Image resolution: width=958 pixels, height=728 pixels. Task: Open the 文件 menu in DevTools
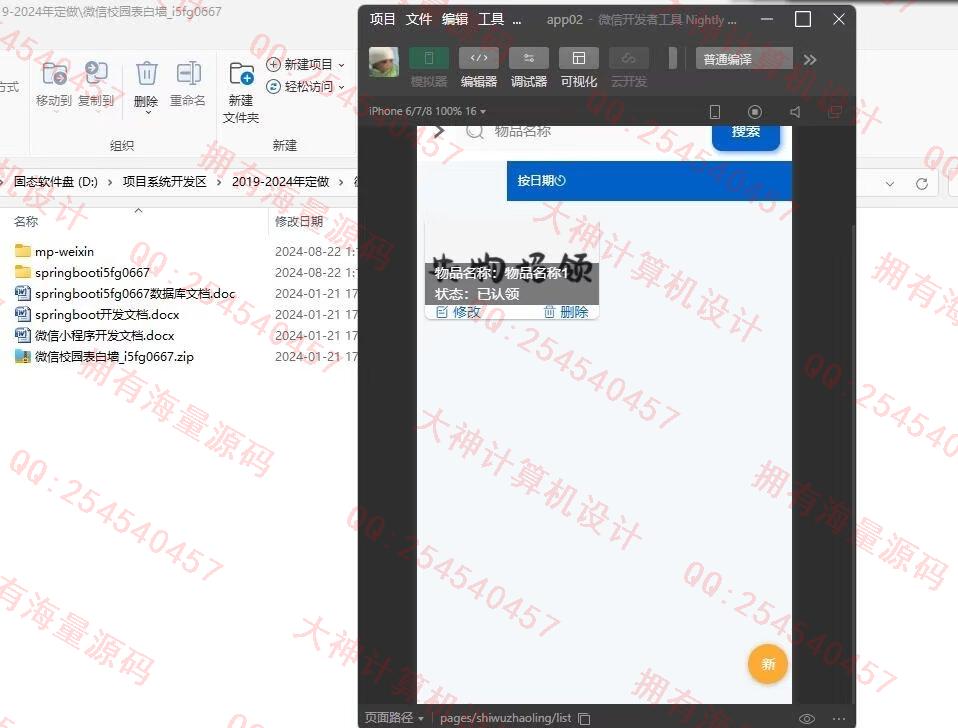[419, 20]
